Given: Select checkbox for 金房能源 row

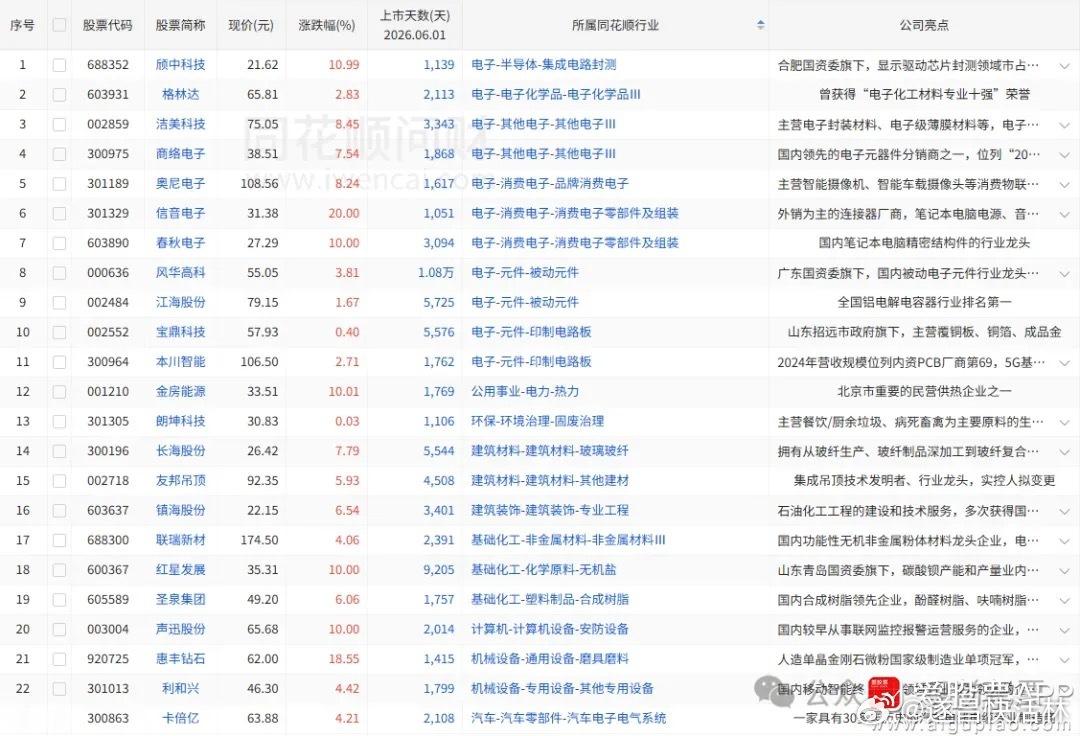Looking at the screenshot, I should pos(59,392).
